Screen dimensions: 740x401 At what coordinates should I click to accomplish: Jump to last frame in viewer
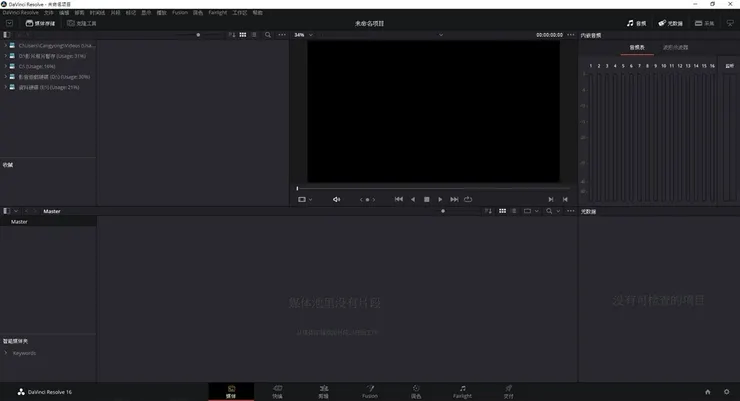[x=454, y=200]
